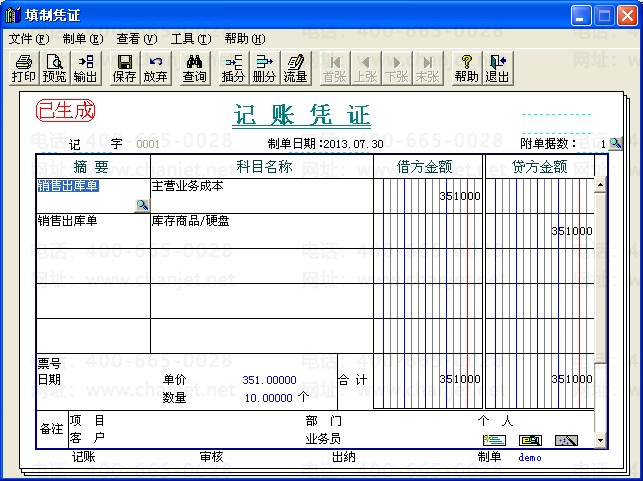Click the first 销售出库单 summary field

[x=68, y=186]
